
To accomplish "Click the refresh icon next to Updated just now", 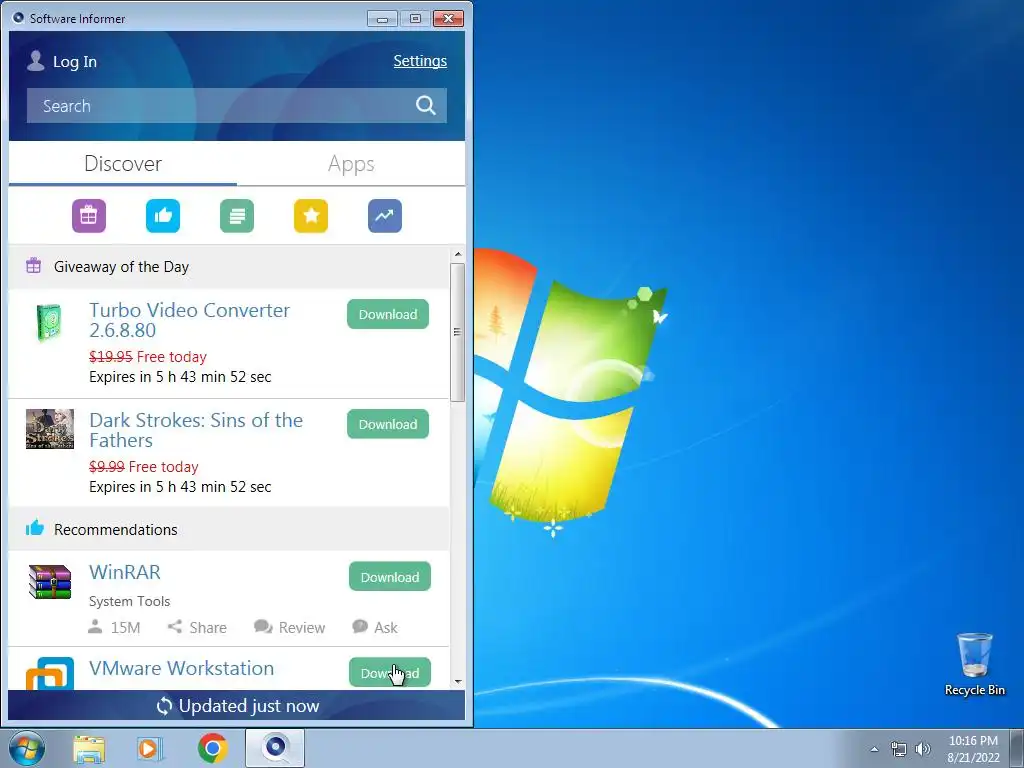I will (164, 706).
